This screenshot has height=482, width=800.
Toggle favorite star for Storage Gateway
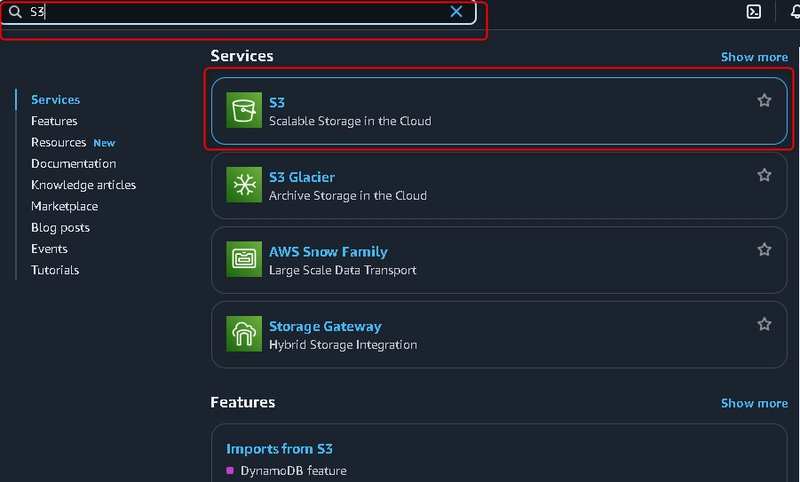point(764,324)
